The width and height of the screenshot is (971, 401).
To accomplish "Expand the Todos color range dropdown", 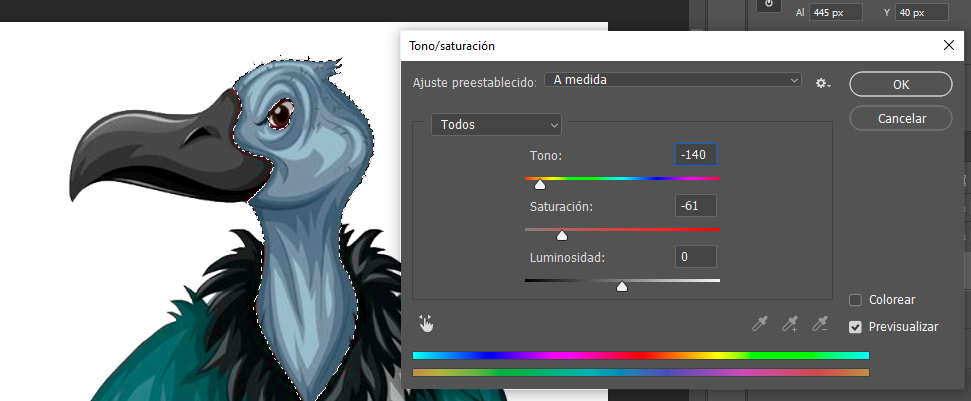I will [x=496, y=125].
